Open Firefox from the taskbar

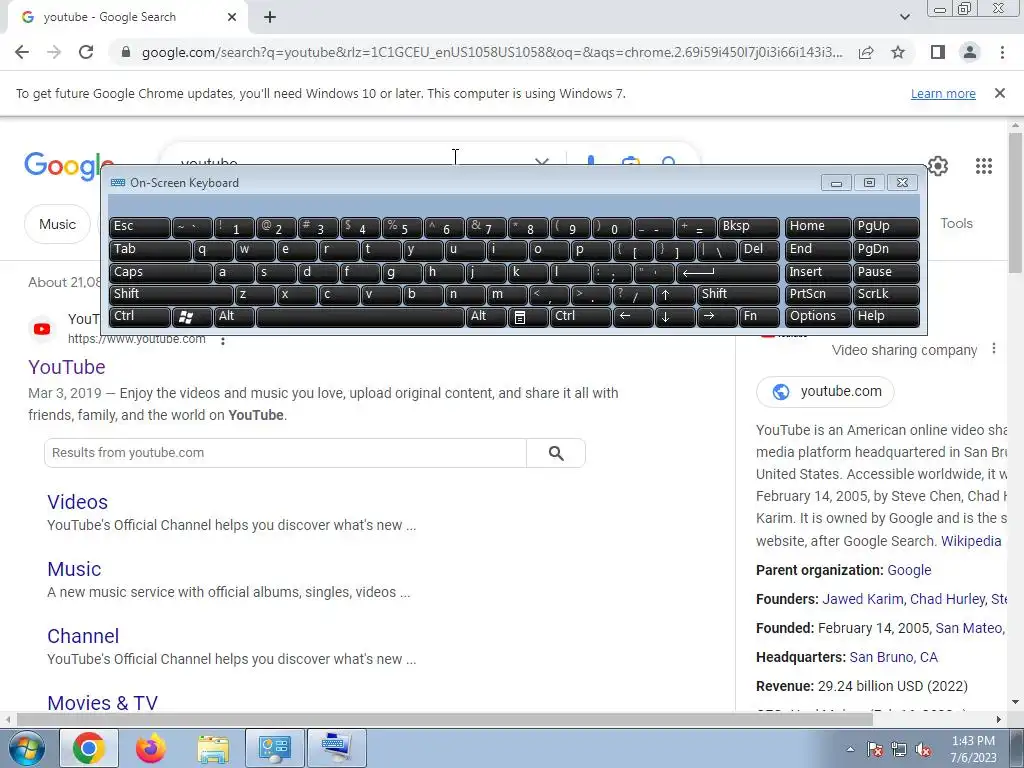[150, 748]
